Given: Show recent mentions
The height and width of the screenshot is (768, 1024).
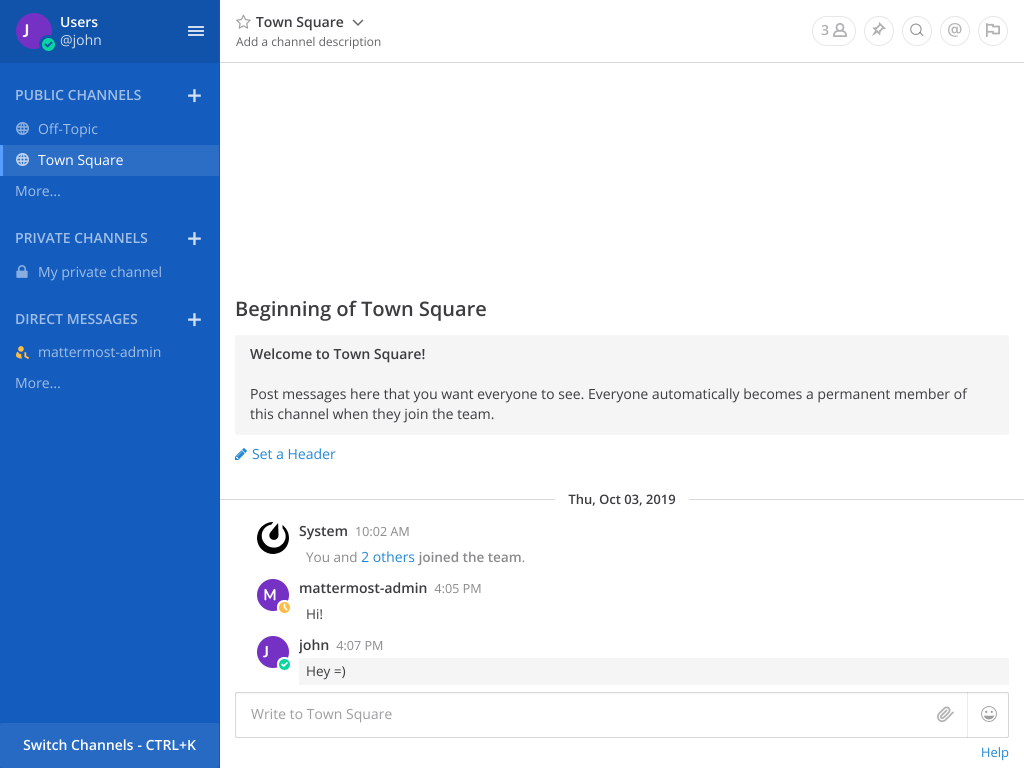Looking at the screenshot, I should (954, 30).
